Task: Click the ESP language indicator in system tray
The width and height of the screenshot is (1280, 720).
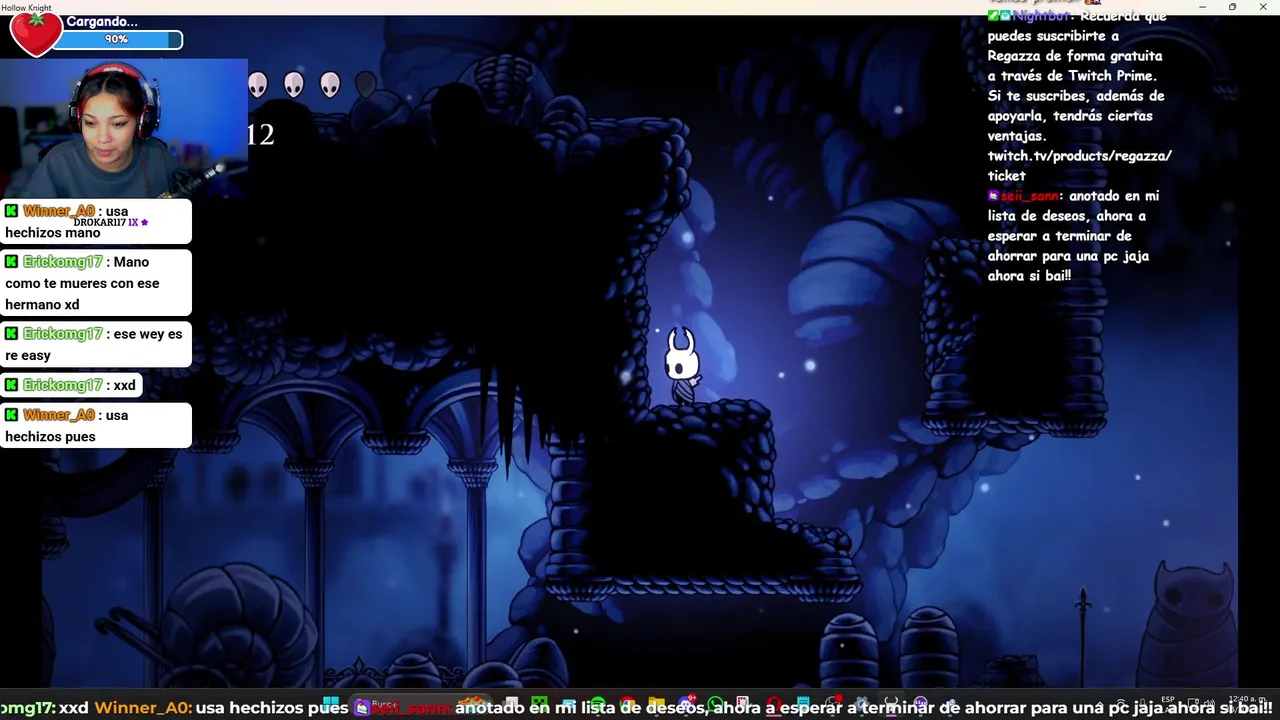Action: [x=1168, y=701]
